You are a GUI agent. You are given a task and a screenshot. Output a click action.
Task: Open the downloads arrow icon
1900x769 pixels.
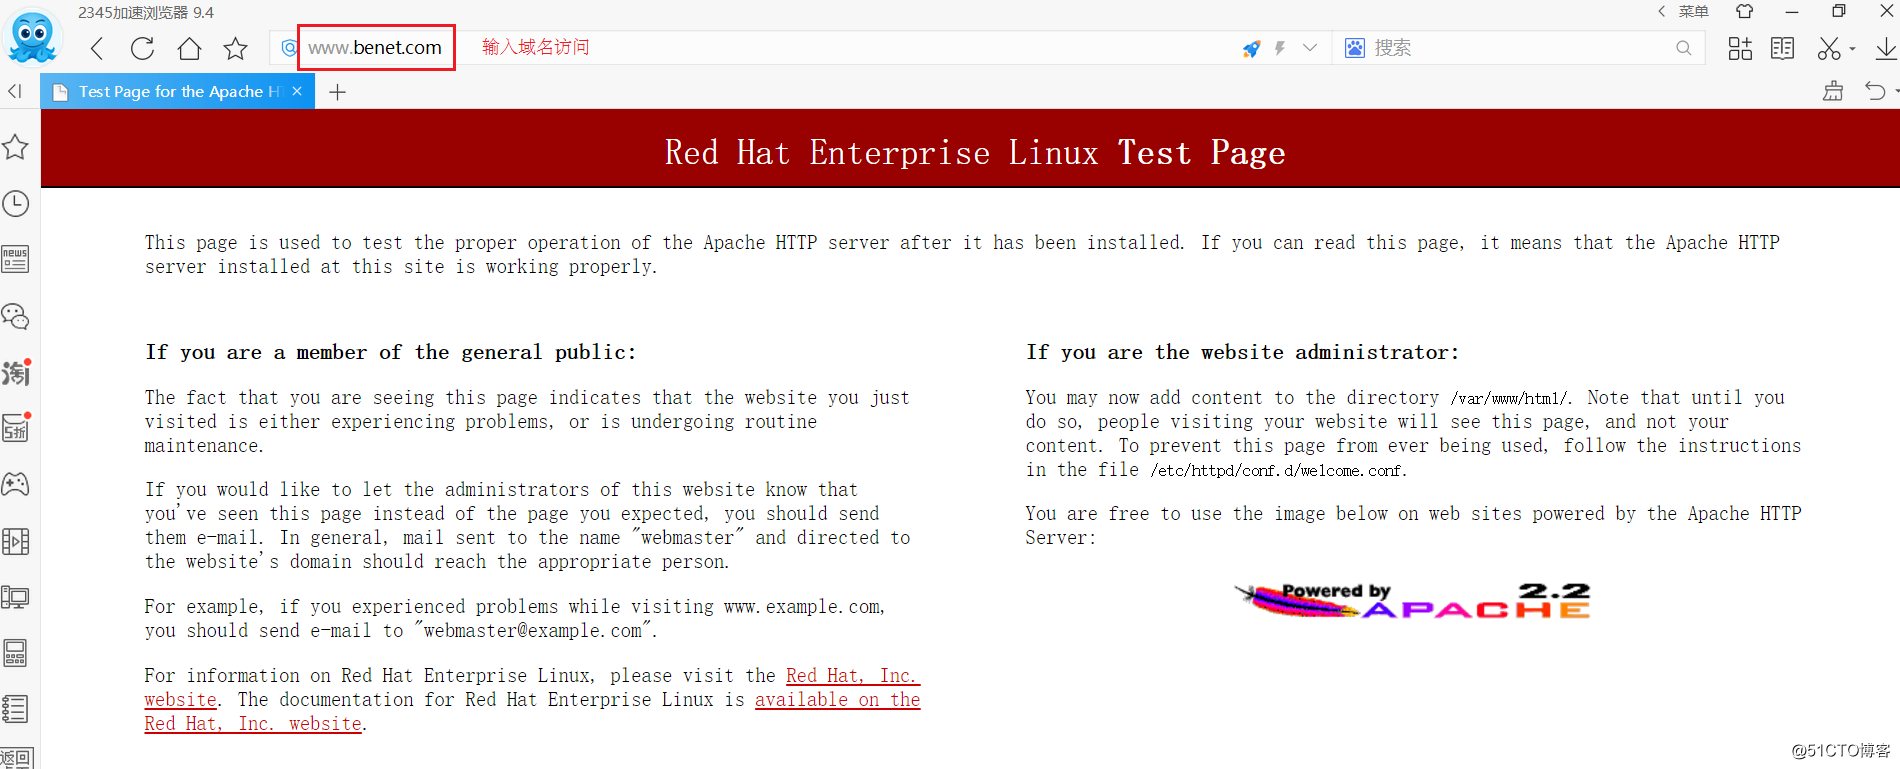coord(1886,48)
